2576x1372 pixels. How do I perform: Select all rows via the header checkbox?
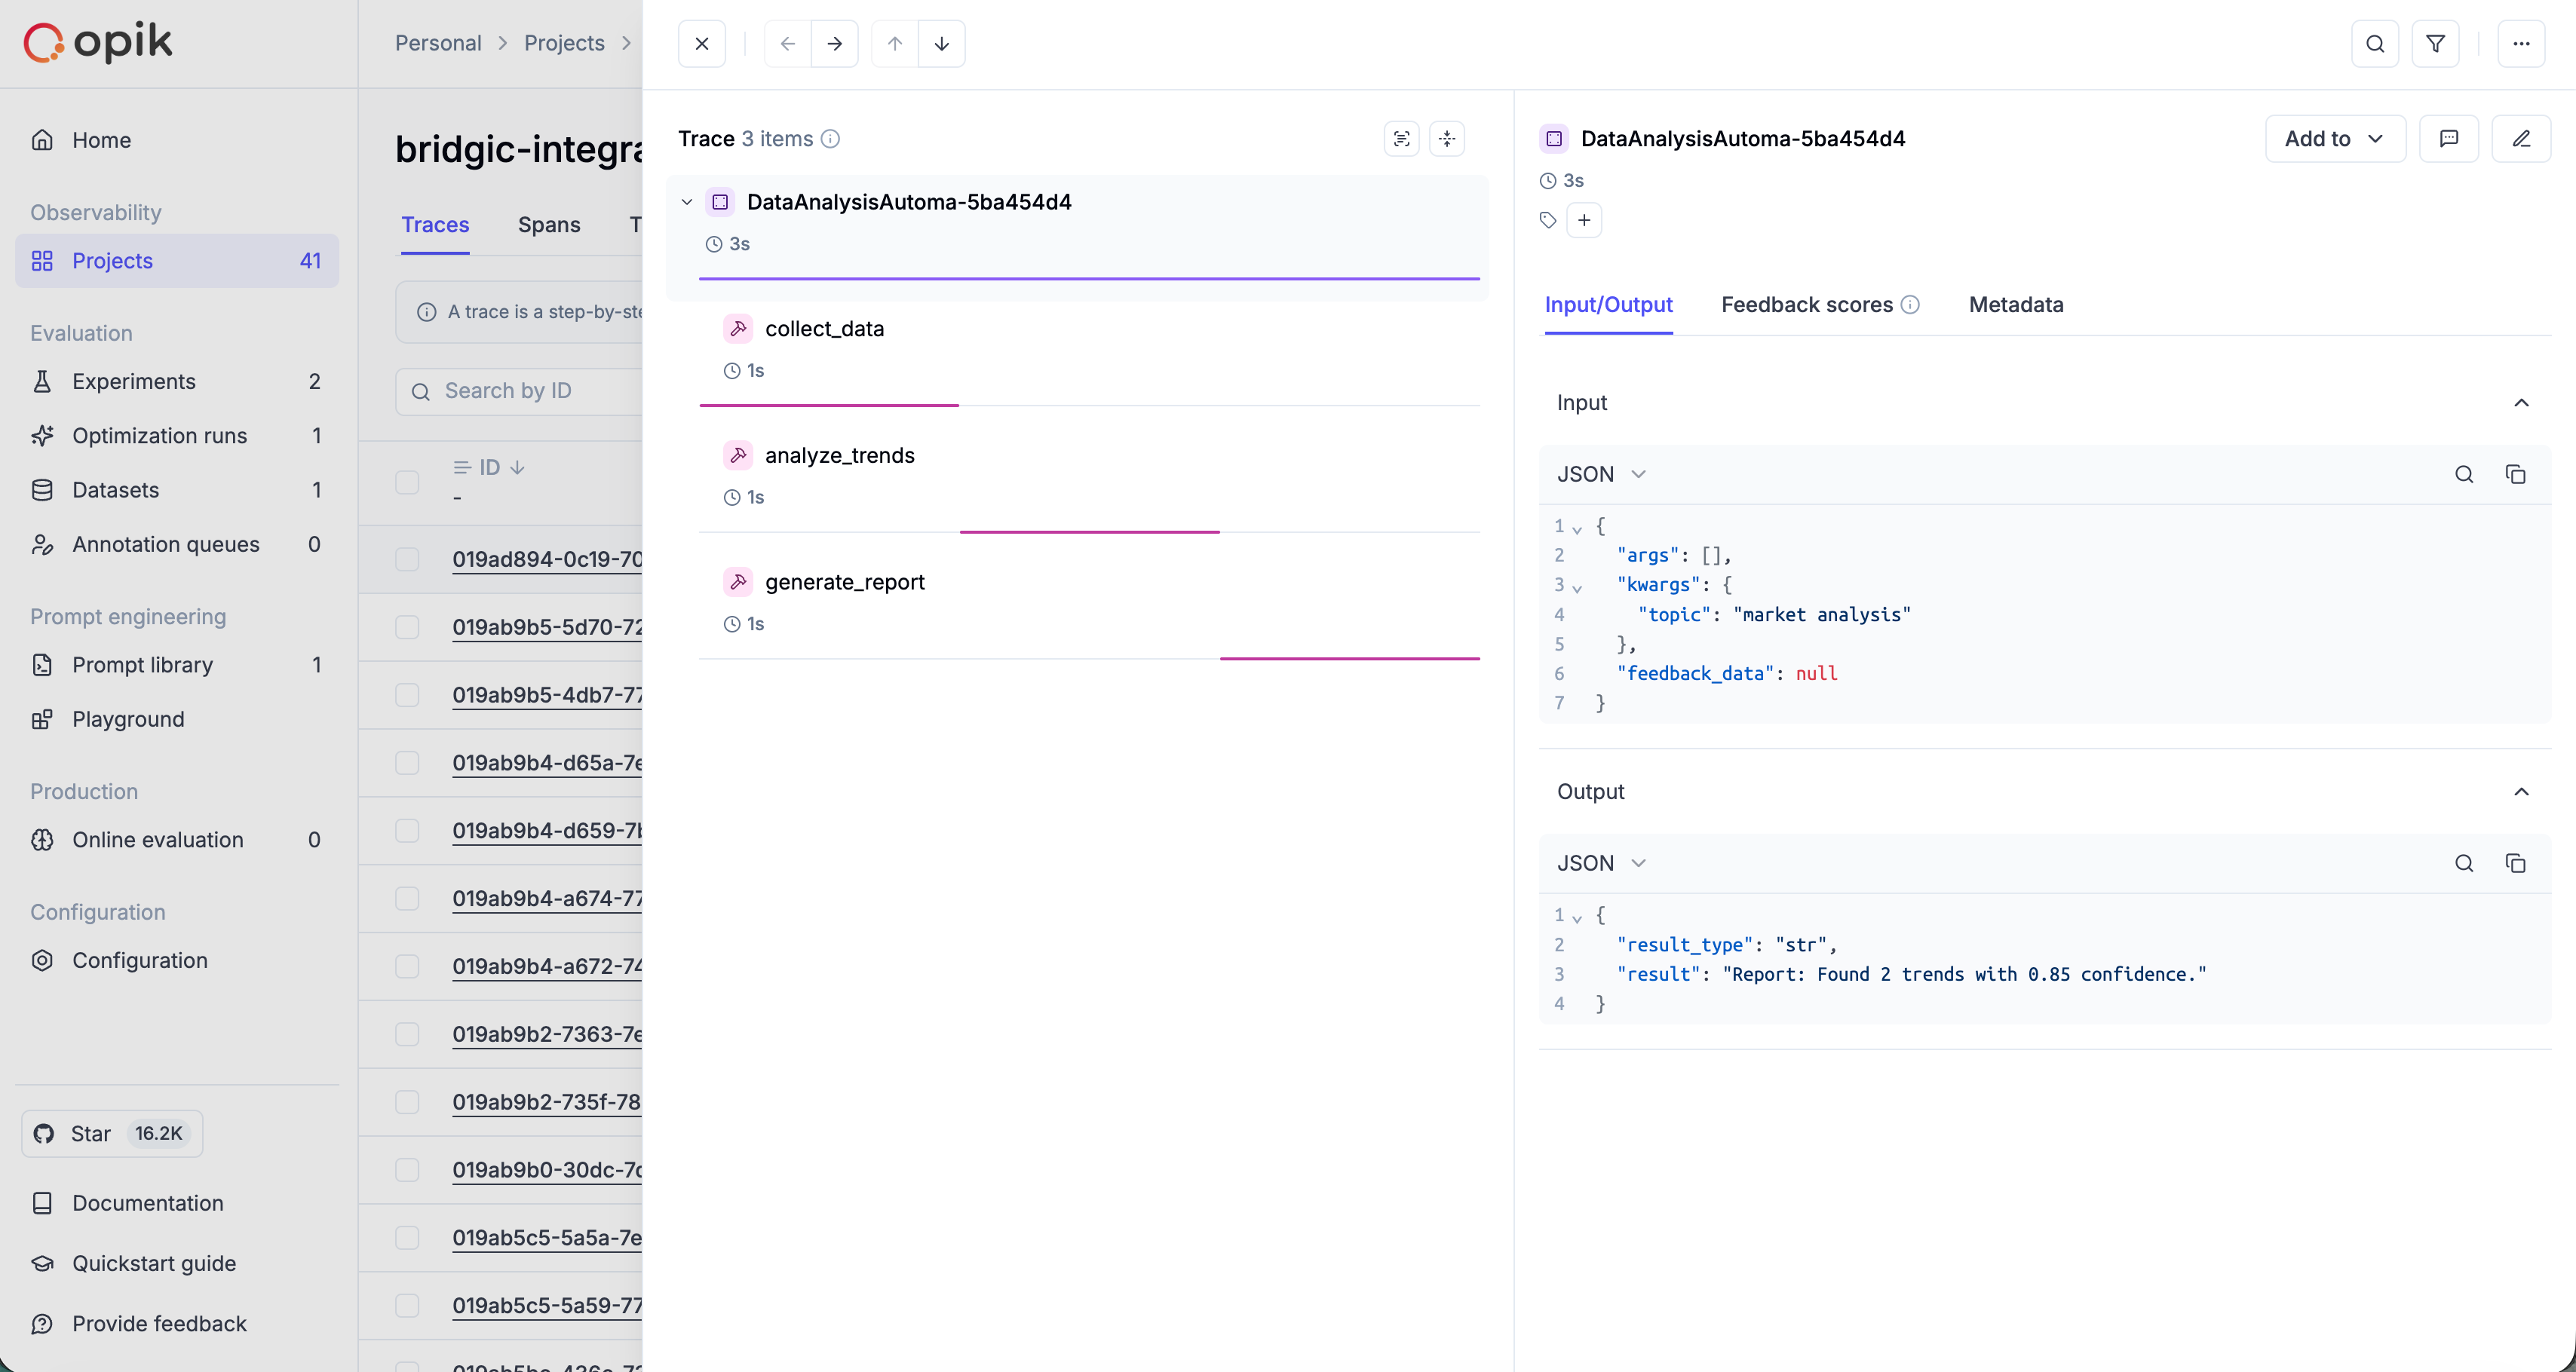pos(407,482)
